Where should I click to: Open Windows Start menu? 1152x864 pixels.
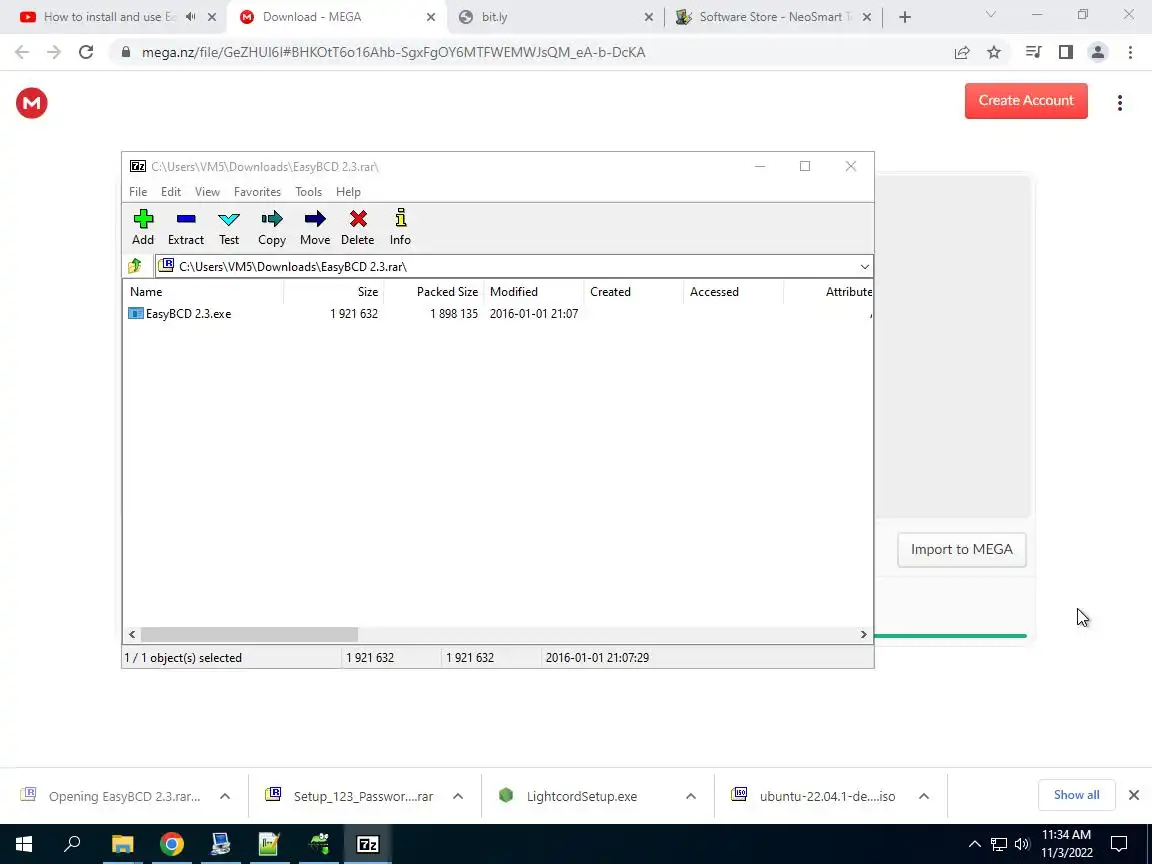24,844
